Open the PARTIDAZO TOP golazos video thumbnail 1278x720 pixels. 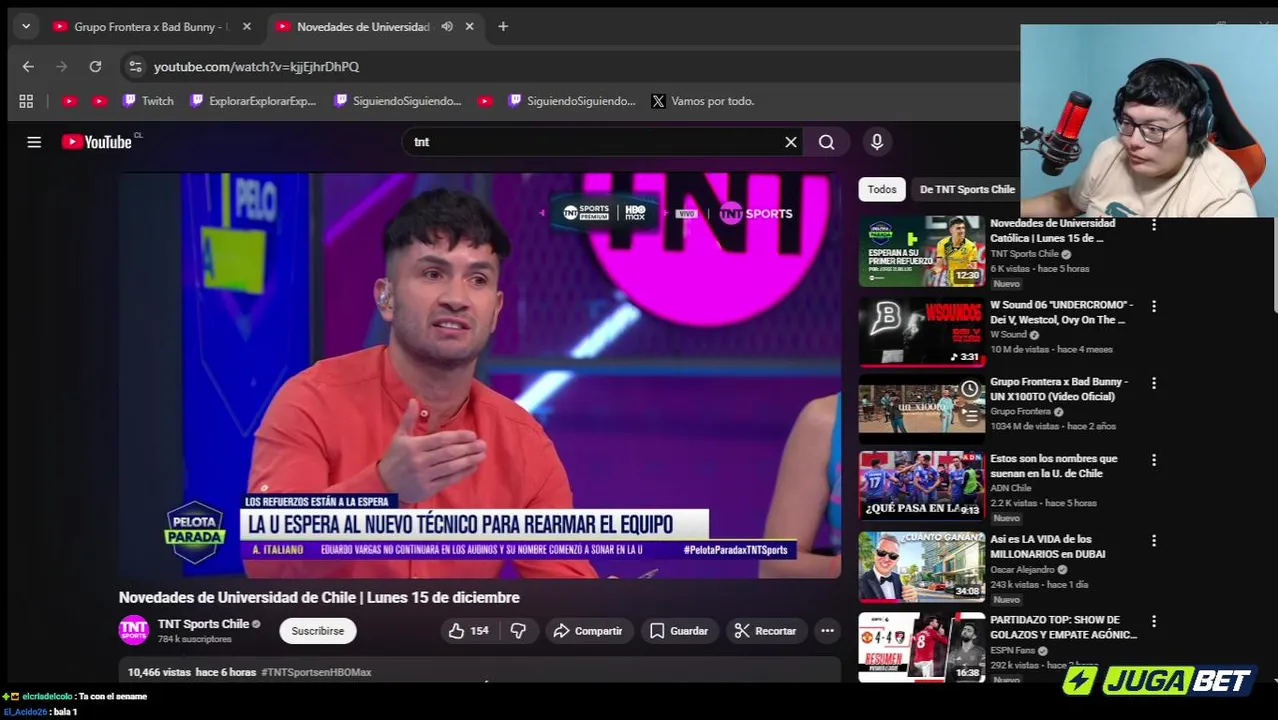pos(922,647)
